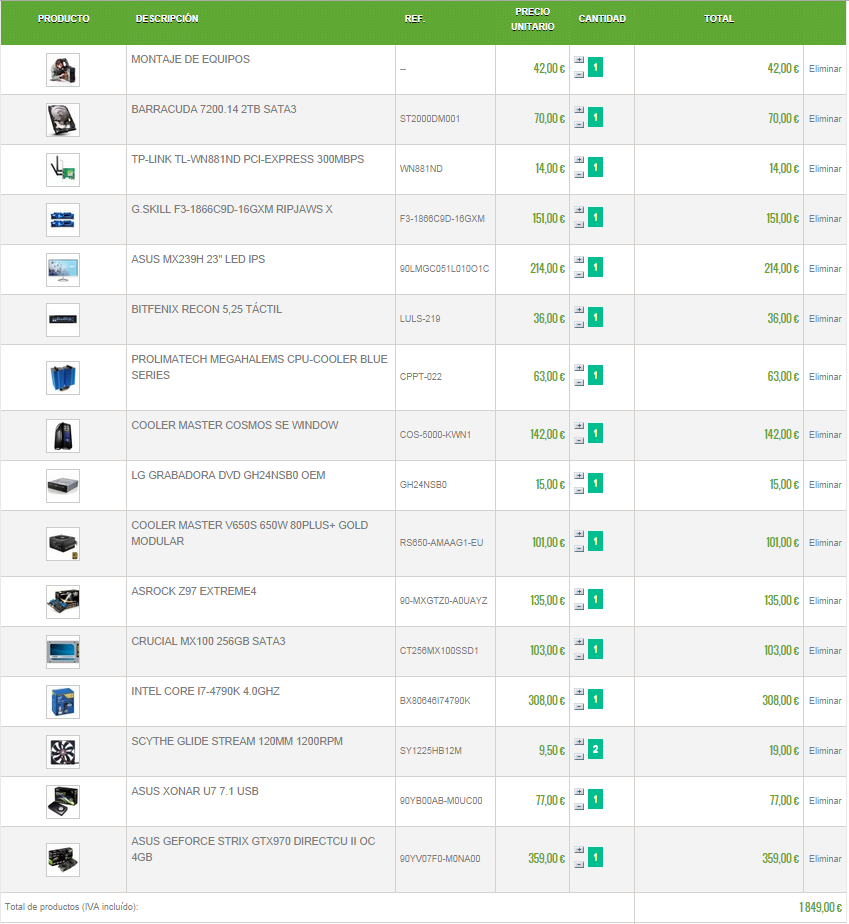Decrease quantity of ASUS MX239H monitor
Image resolution: width=849 pixels, height=924 pixels.
click(x=579, y=275)
